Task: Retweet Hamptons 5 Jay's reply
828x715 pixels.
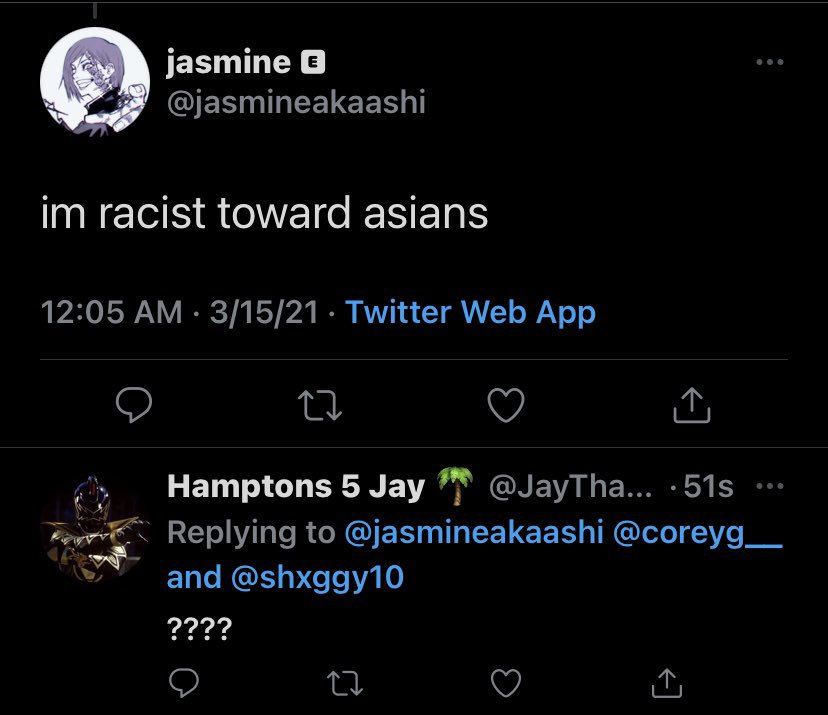Action: tap(345, 683)
